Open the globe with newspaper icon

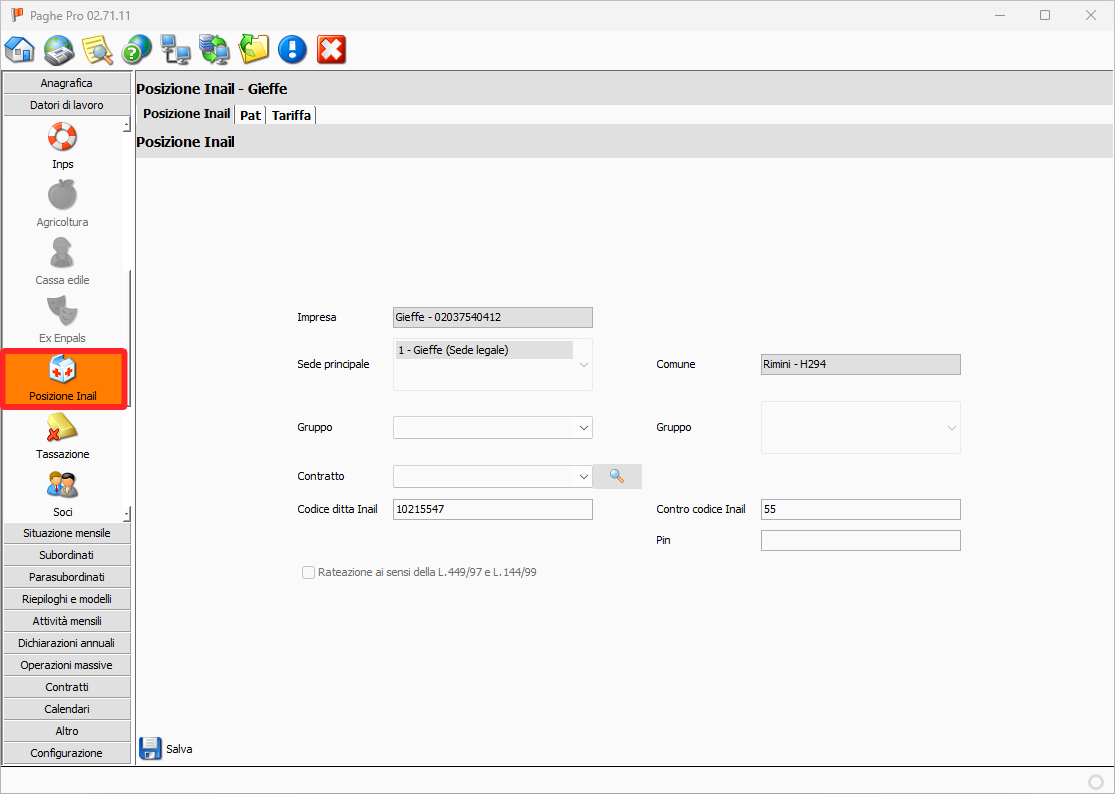pyautogui.click(x=59, y=49)
